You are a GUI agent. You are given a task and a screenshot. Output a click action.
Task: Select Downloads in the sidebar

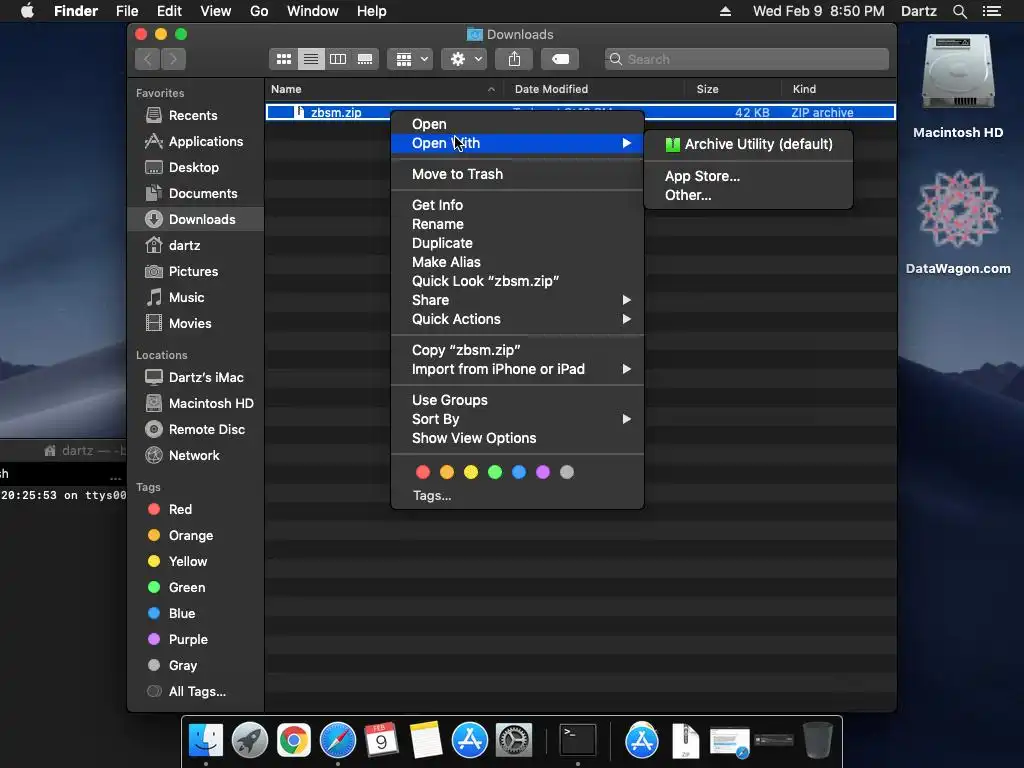196,219
